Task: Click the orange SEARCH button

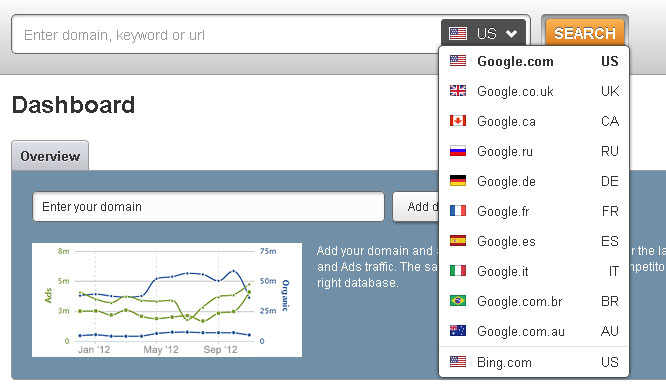Action: tap(584, 33)
